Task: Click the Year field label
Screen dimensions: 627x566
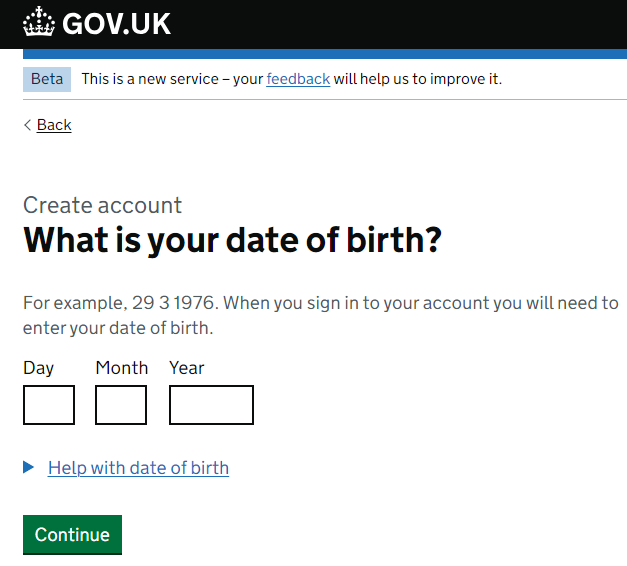Action: coord(186,368)
